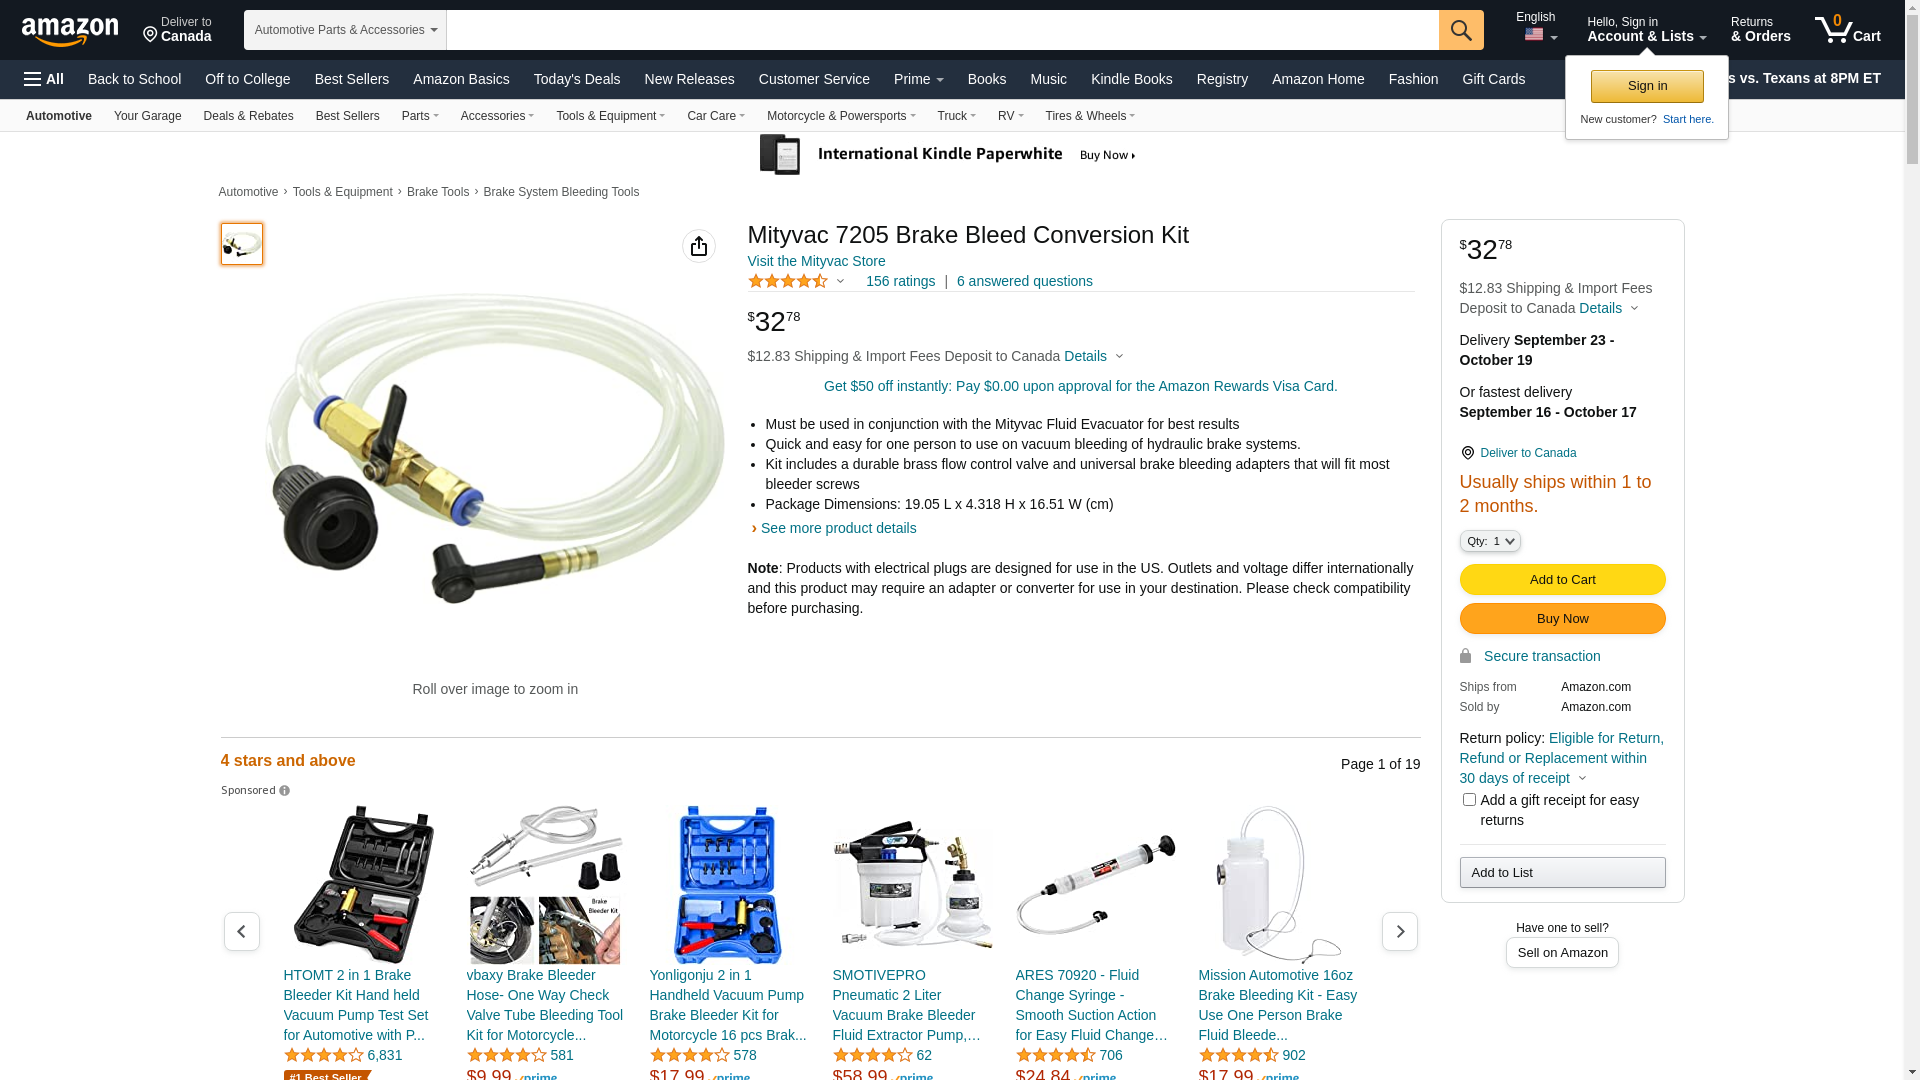Expand the star ratings popover chevron
Screen dimensions: 1920x1080
(840, 282)
